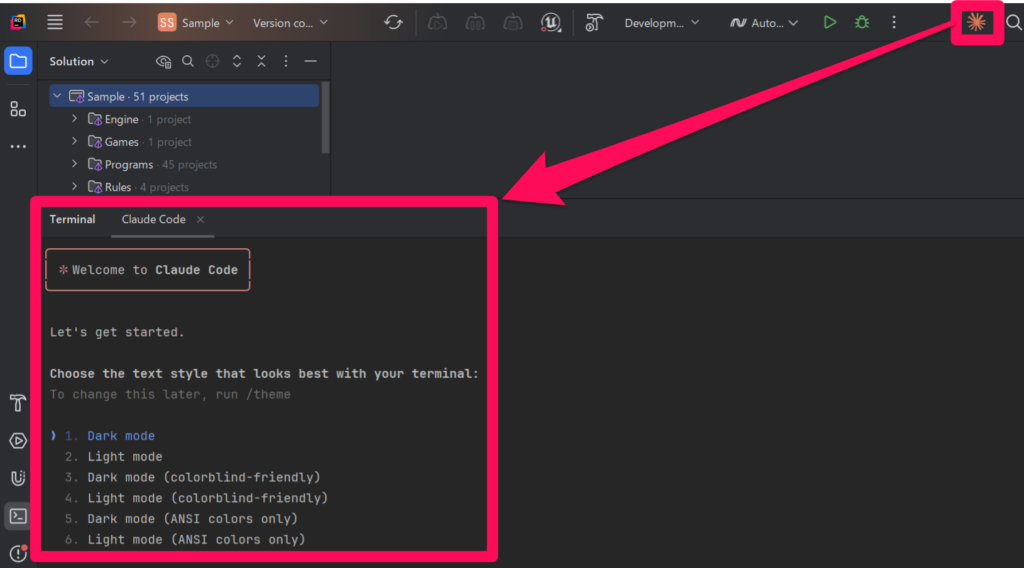Click the Solution panel search icon
Screen dimensions: 1024x568
187,61
